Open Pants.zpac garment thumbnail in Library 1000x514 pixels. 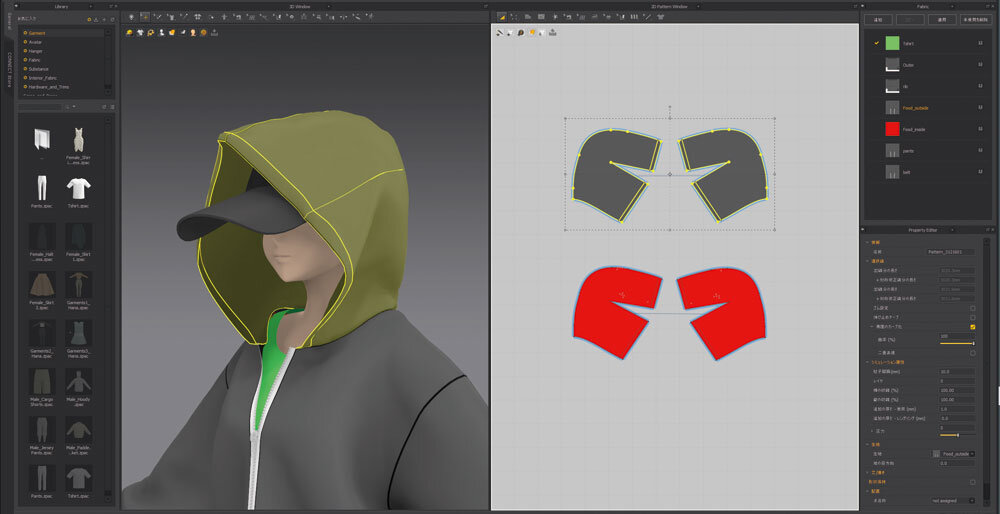click(x=42, y=188)
